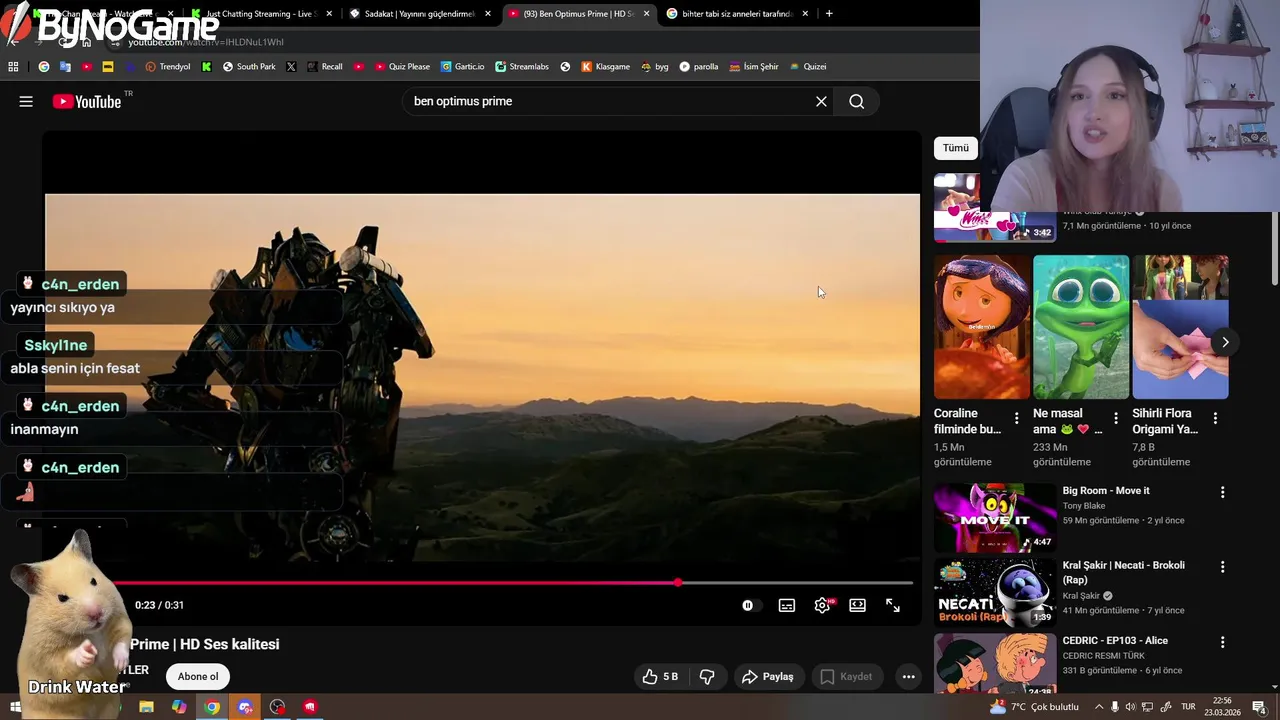Open the browser apps grid icon
Screen dimensions: 1280x720
(13, 67)
